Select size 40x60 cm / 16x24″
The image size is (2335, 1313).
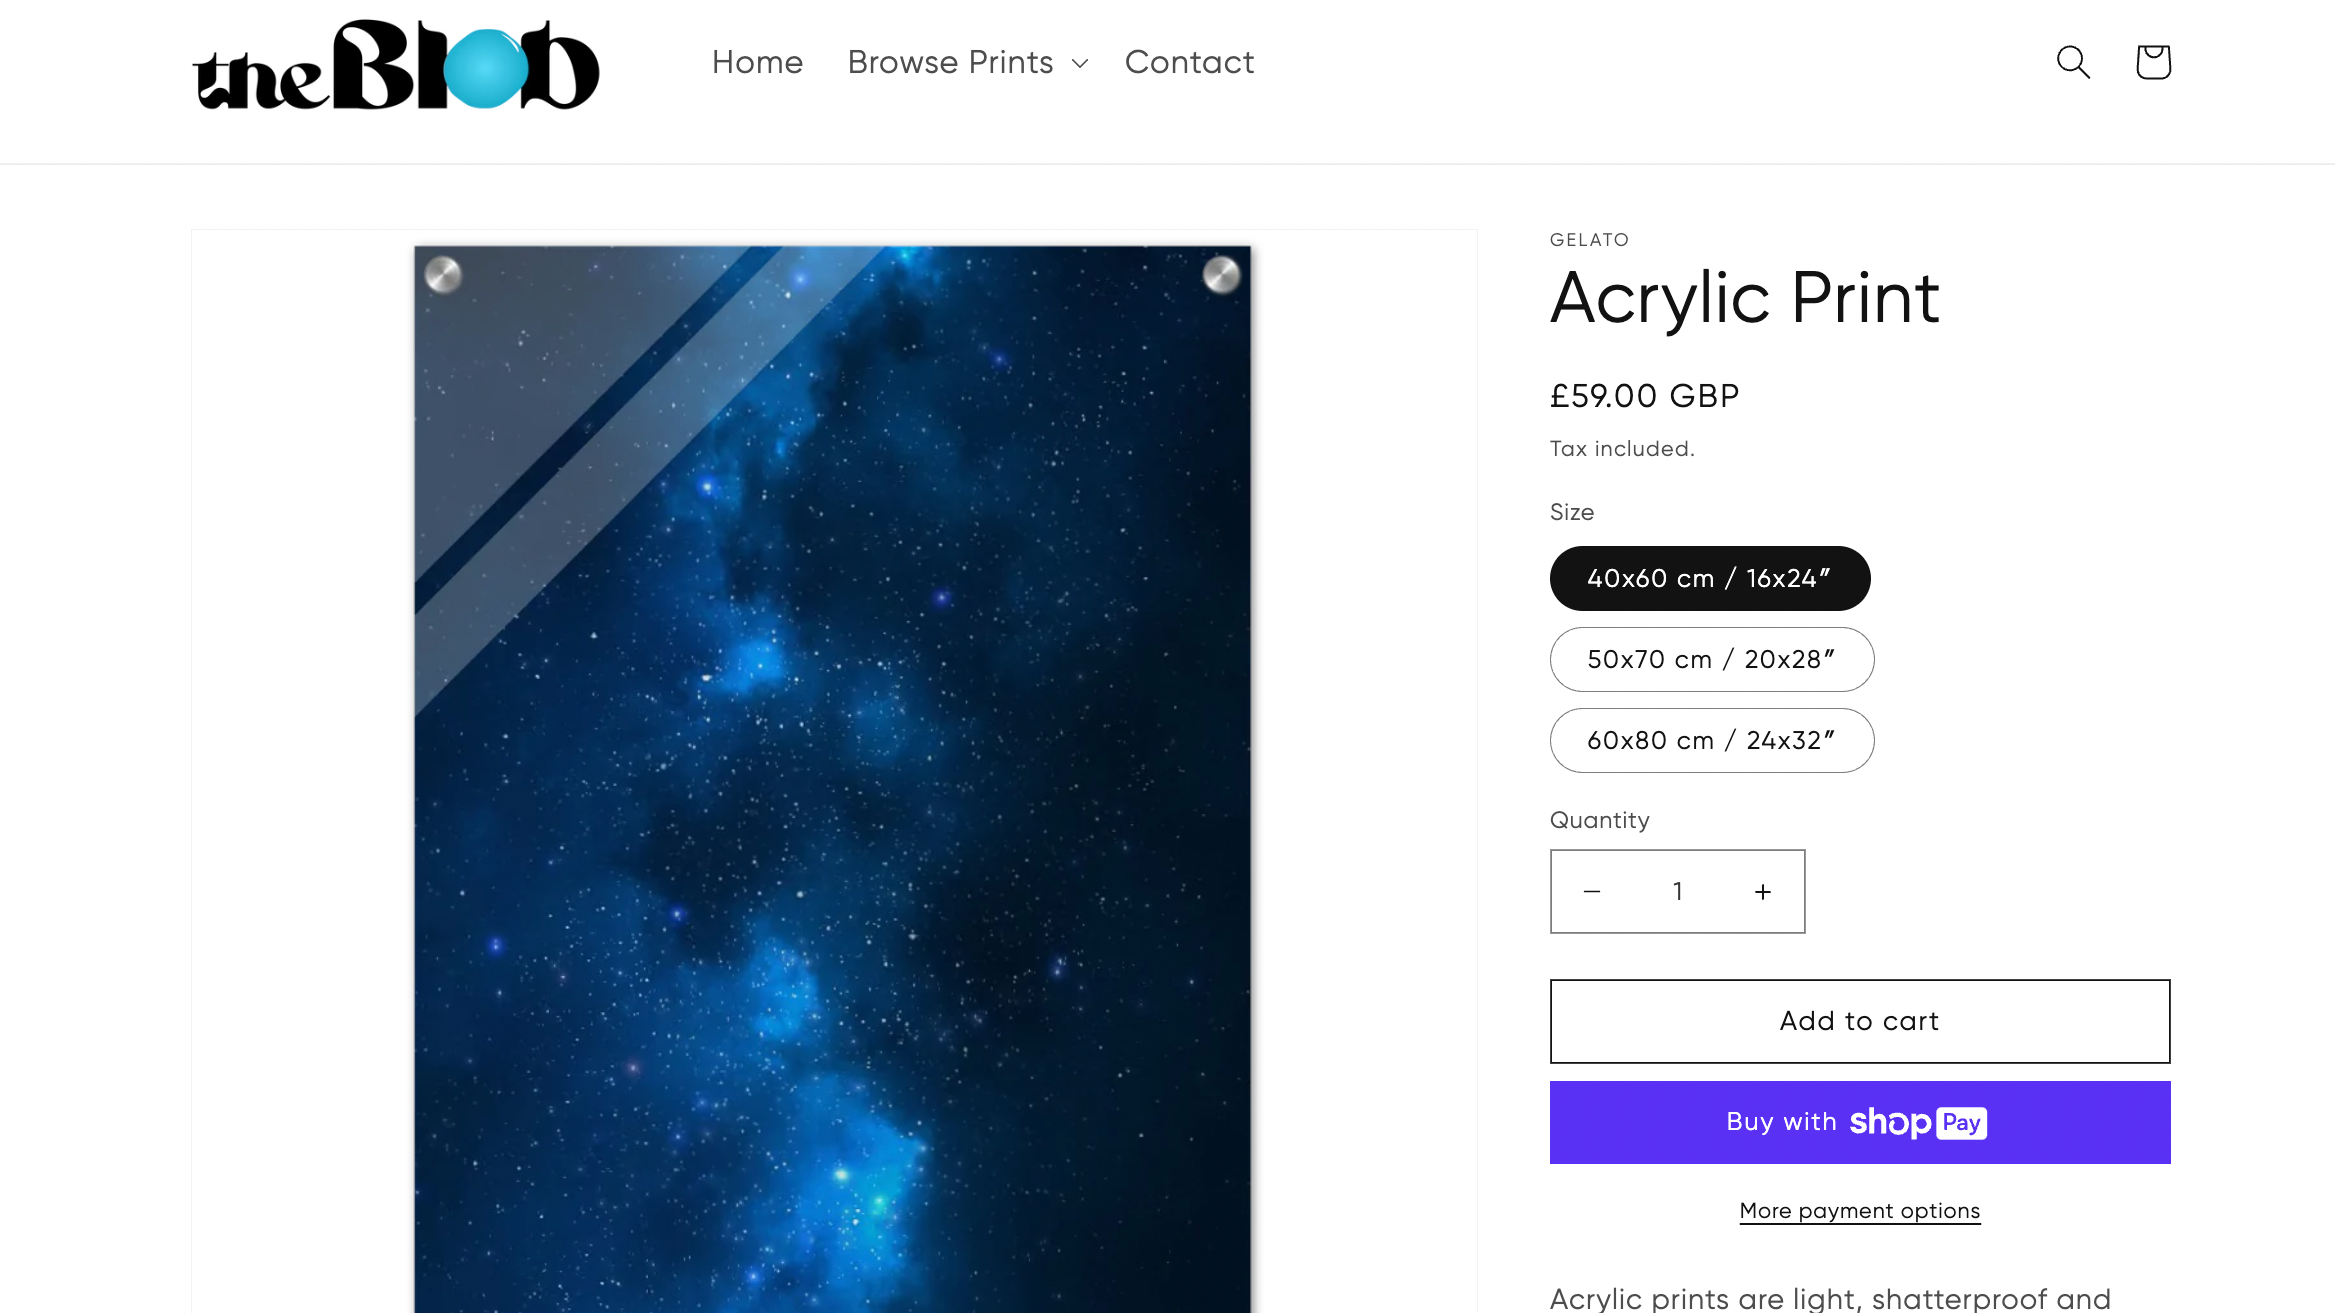point(1709,578)
